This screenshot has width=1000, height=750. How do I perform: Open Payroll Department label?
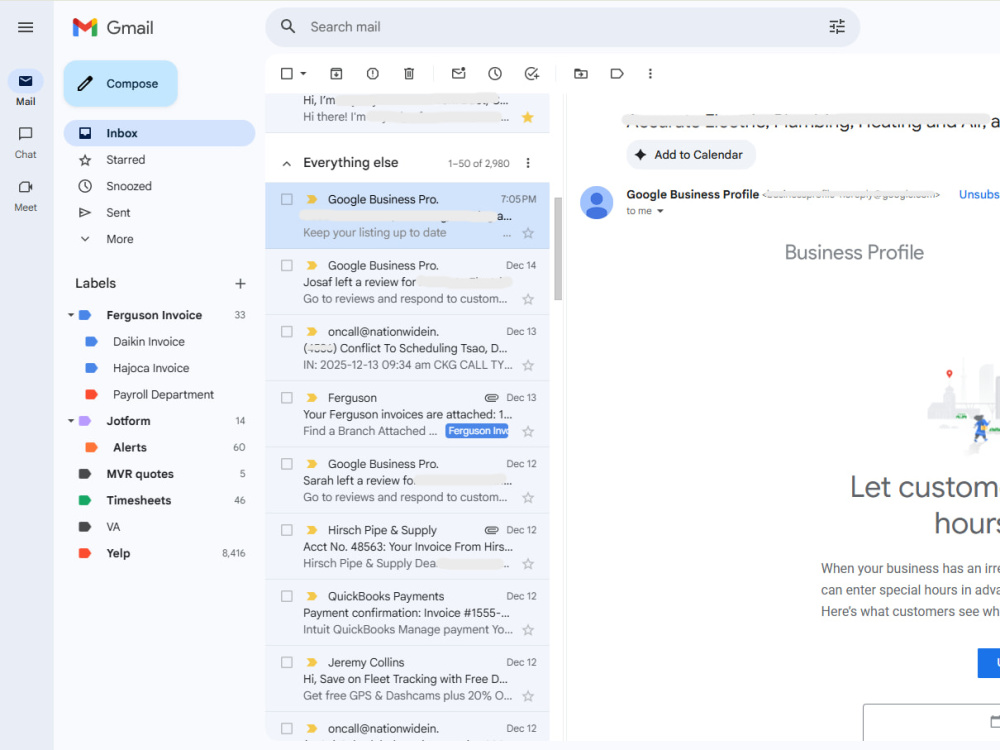coord(159,395)
